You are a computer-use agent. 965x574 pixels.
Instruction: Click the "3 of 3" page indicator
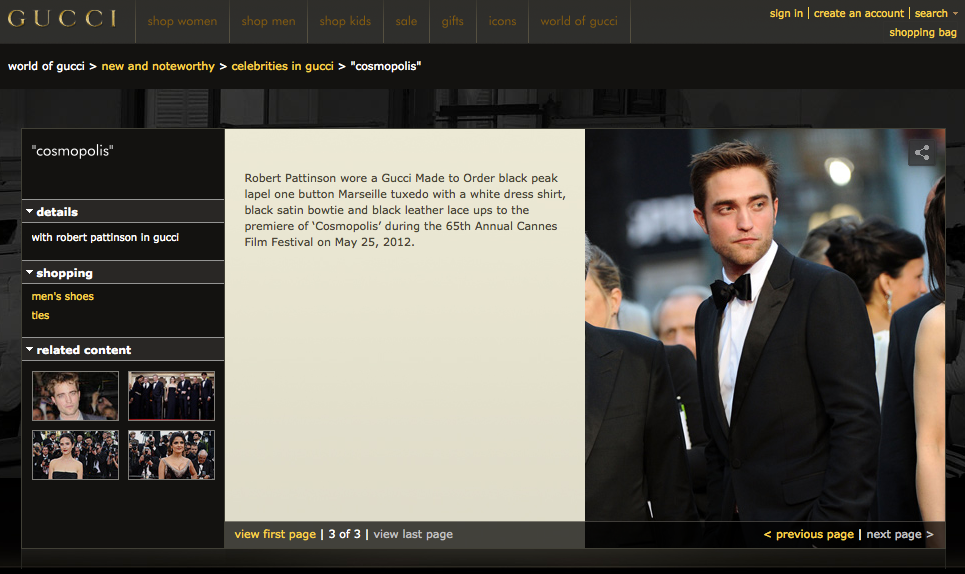coord(345,534)
